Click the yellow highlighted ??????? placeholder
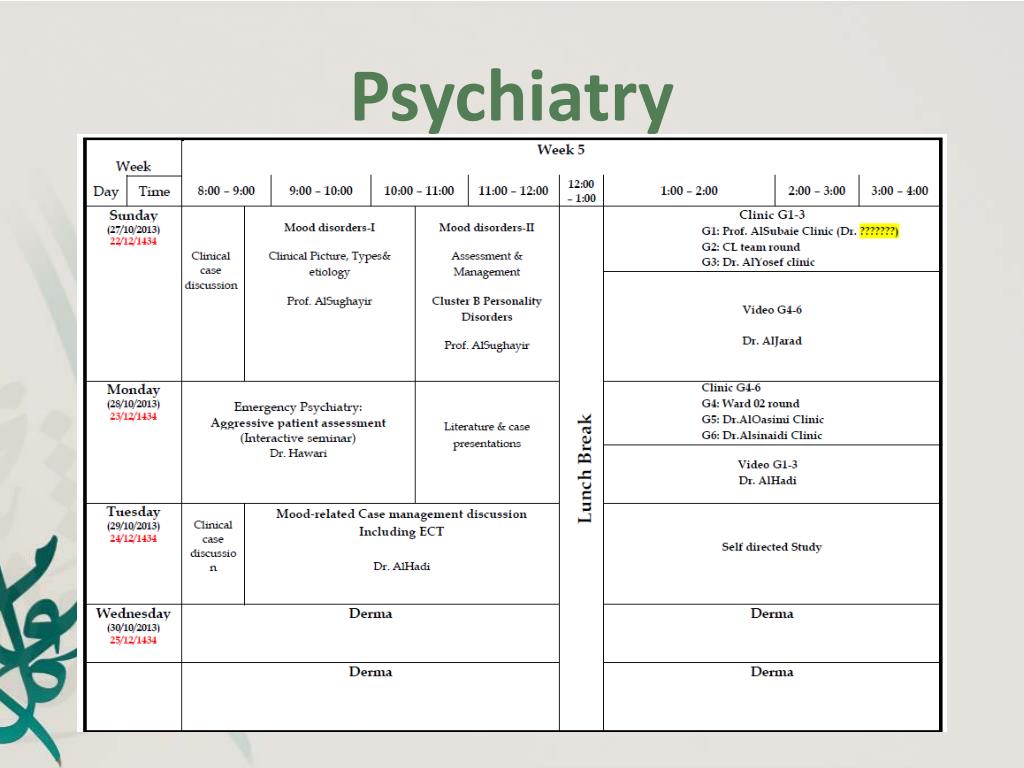Screen dimensions: 1024x768 pyautogui.click(x=879, y=231)
